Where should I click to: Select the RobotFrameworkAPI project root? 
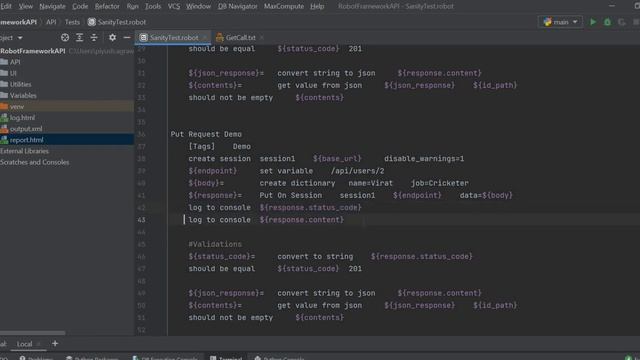pos(33,51)
